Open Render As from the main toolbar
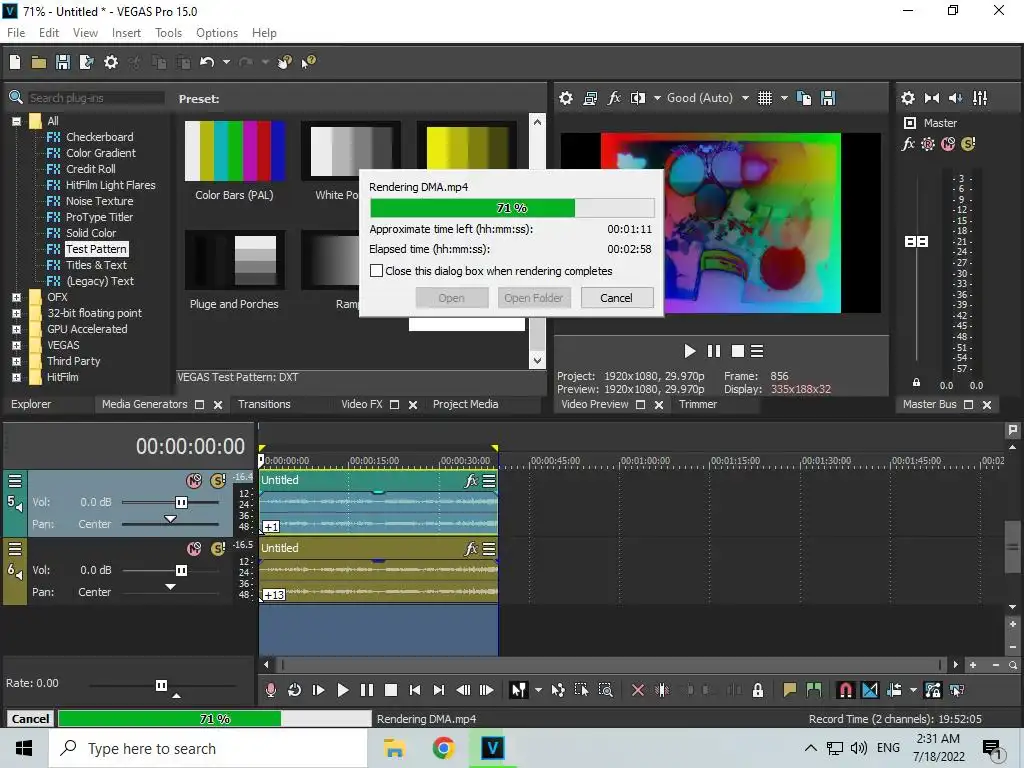1024x768 pixels. click(x=86, y=62)
